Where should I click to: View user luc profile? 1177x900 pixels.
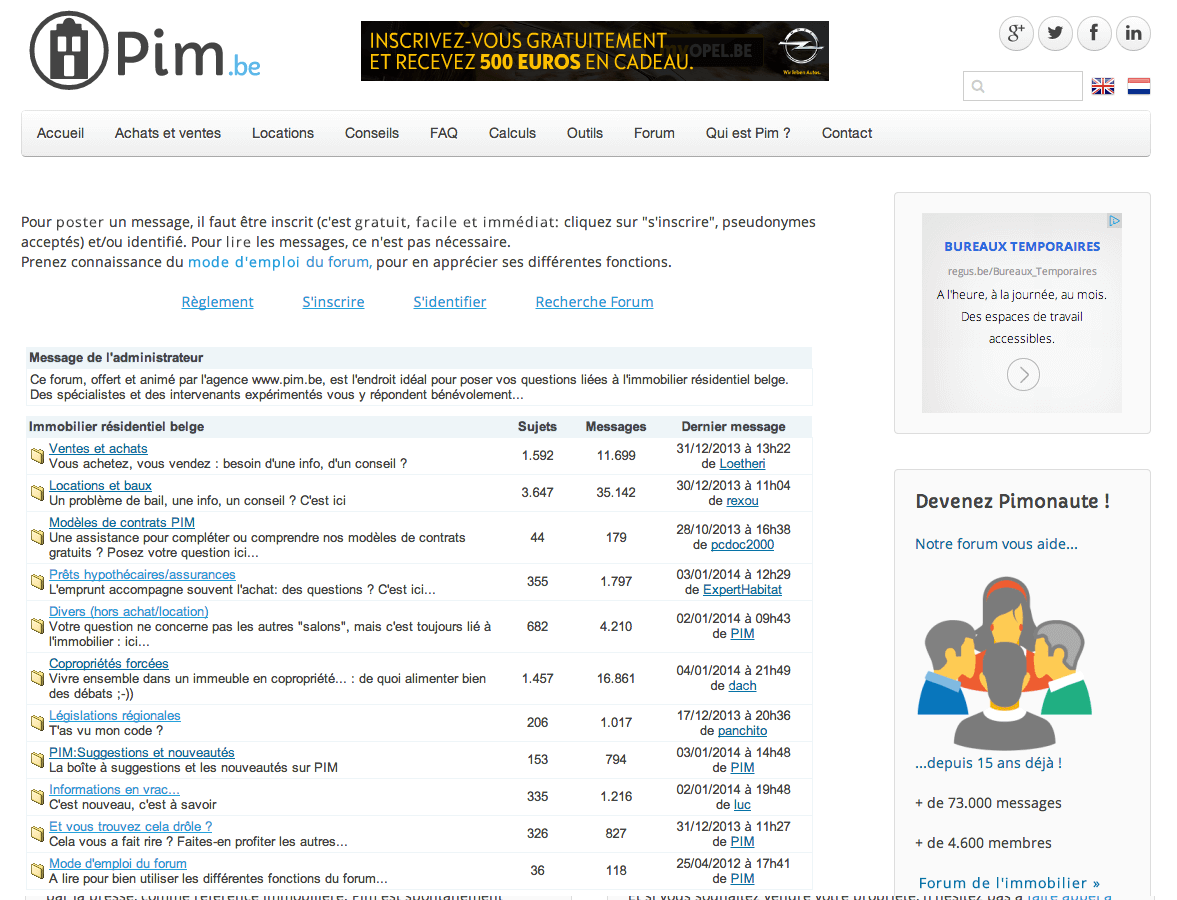tap(742, 805)
